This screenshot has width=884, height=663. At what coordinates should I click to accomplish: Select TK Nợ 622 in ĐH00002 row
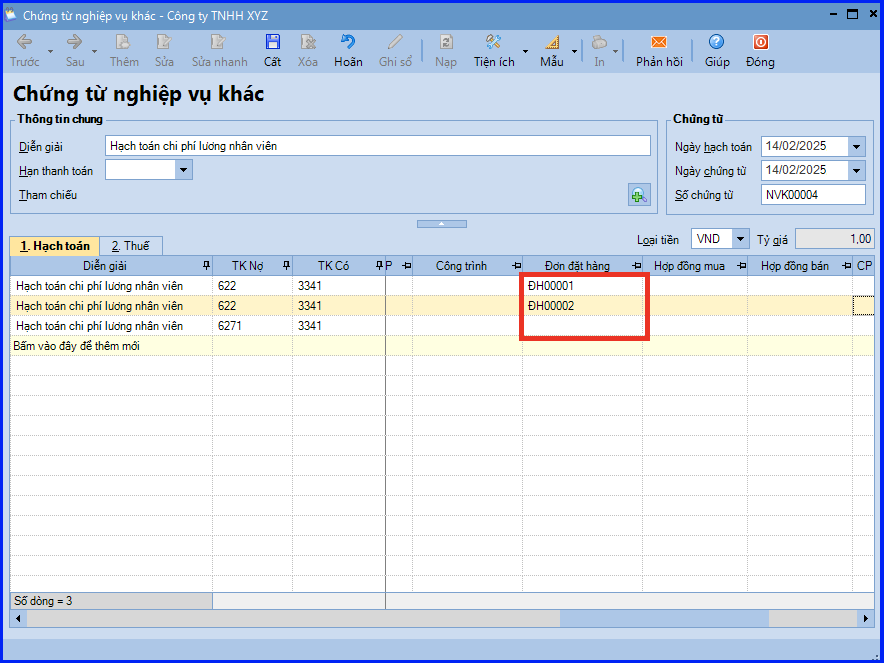click(252, 306)
